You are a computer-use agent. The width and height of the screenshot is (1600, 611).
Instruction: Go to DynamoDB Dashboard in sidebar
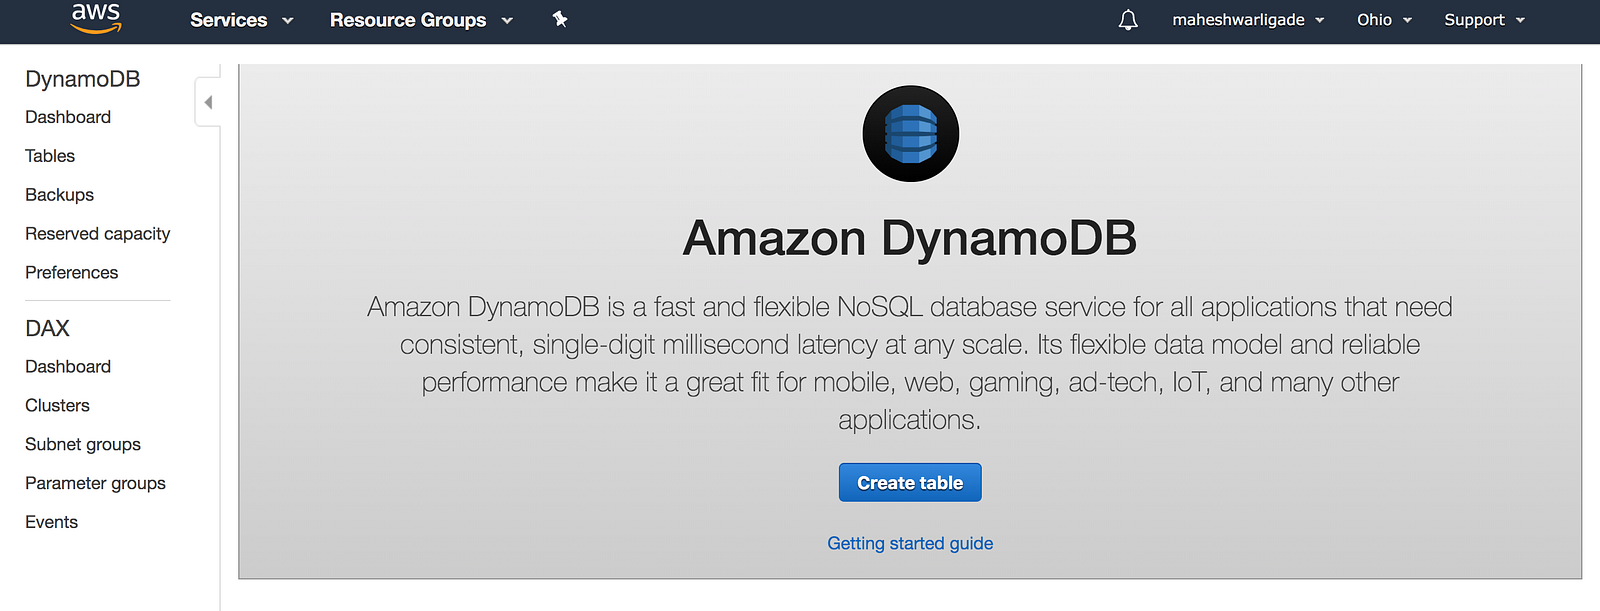click(x=68, y=117)
